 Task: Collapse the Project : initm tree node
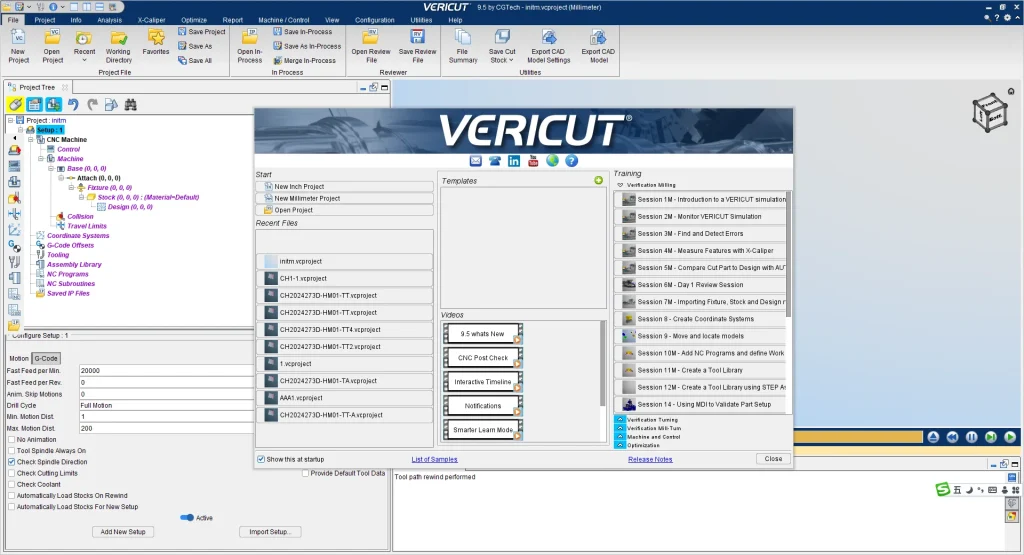(10, 120)
